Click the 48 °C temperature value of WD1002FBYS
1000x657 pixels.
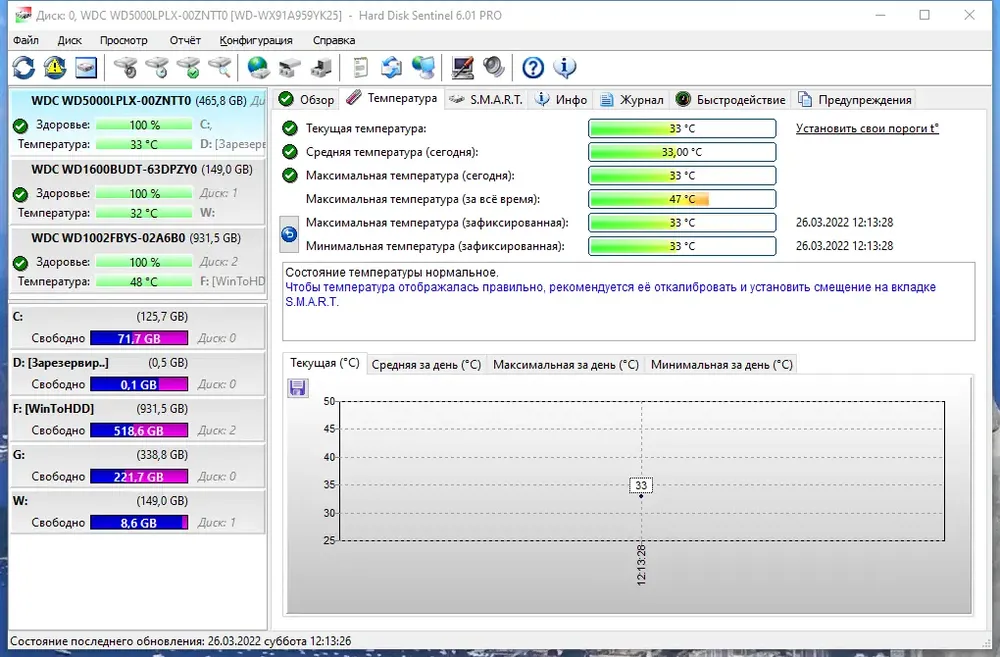tap(144, 281)
